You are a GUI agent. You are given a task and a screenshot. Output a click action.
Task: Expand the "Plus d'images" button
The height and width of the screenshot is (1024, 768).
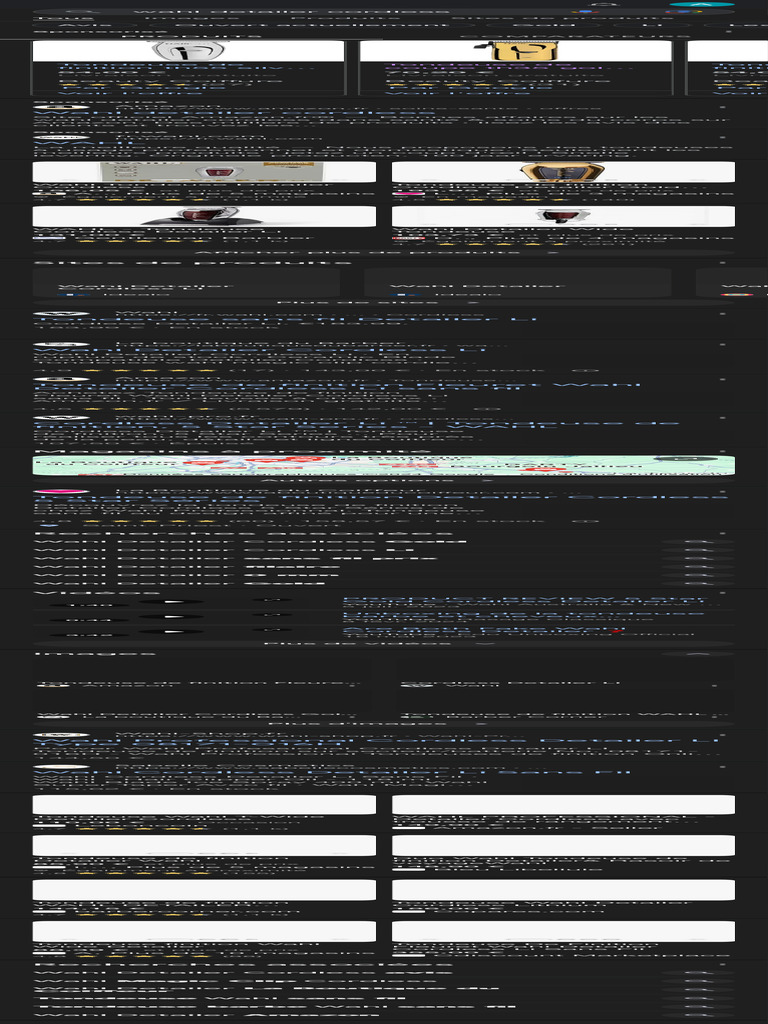point(384,723)
